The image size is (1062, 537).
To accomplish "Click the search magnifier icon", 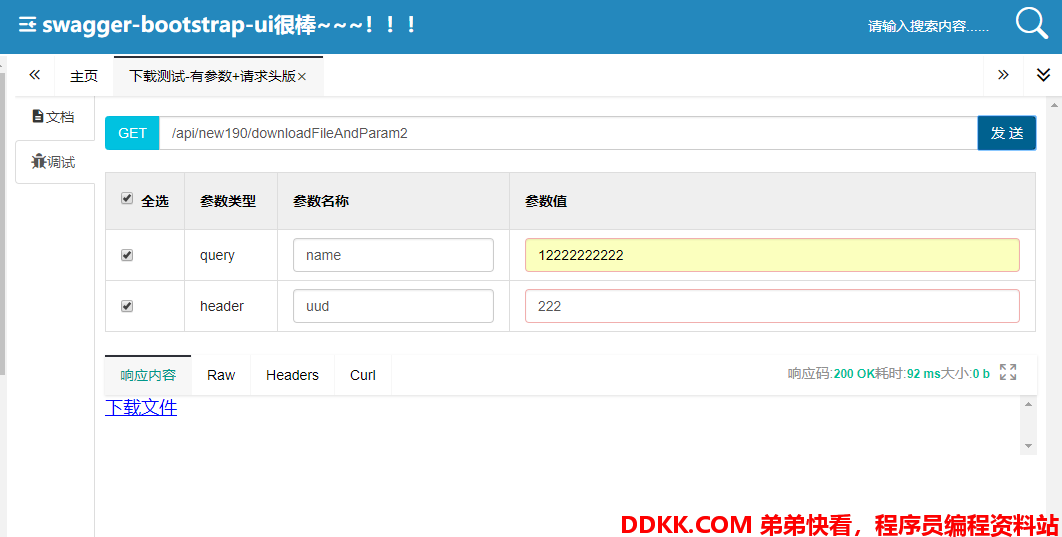I will [1032, 23].
